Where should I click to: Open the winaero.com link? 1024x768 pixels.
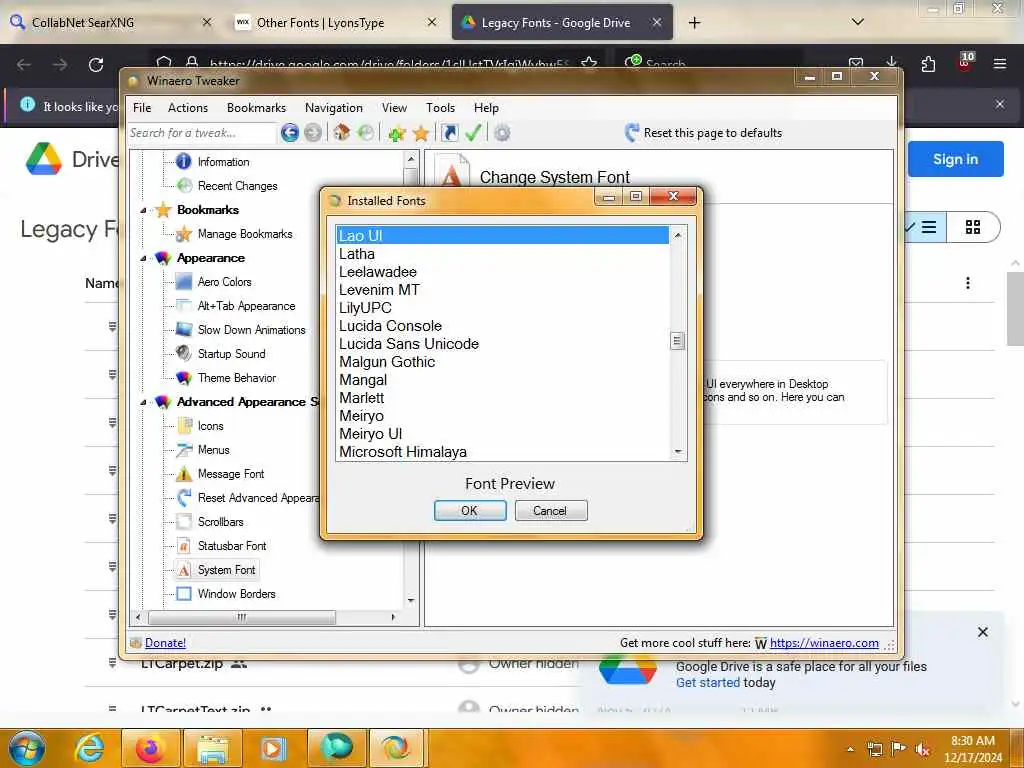click(824, 643)
